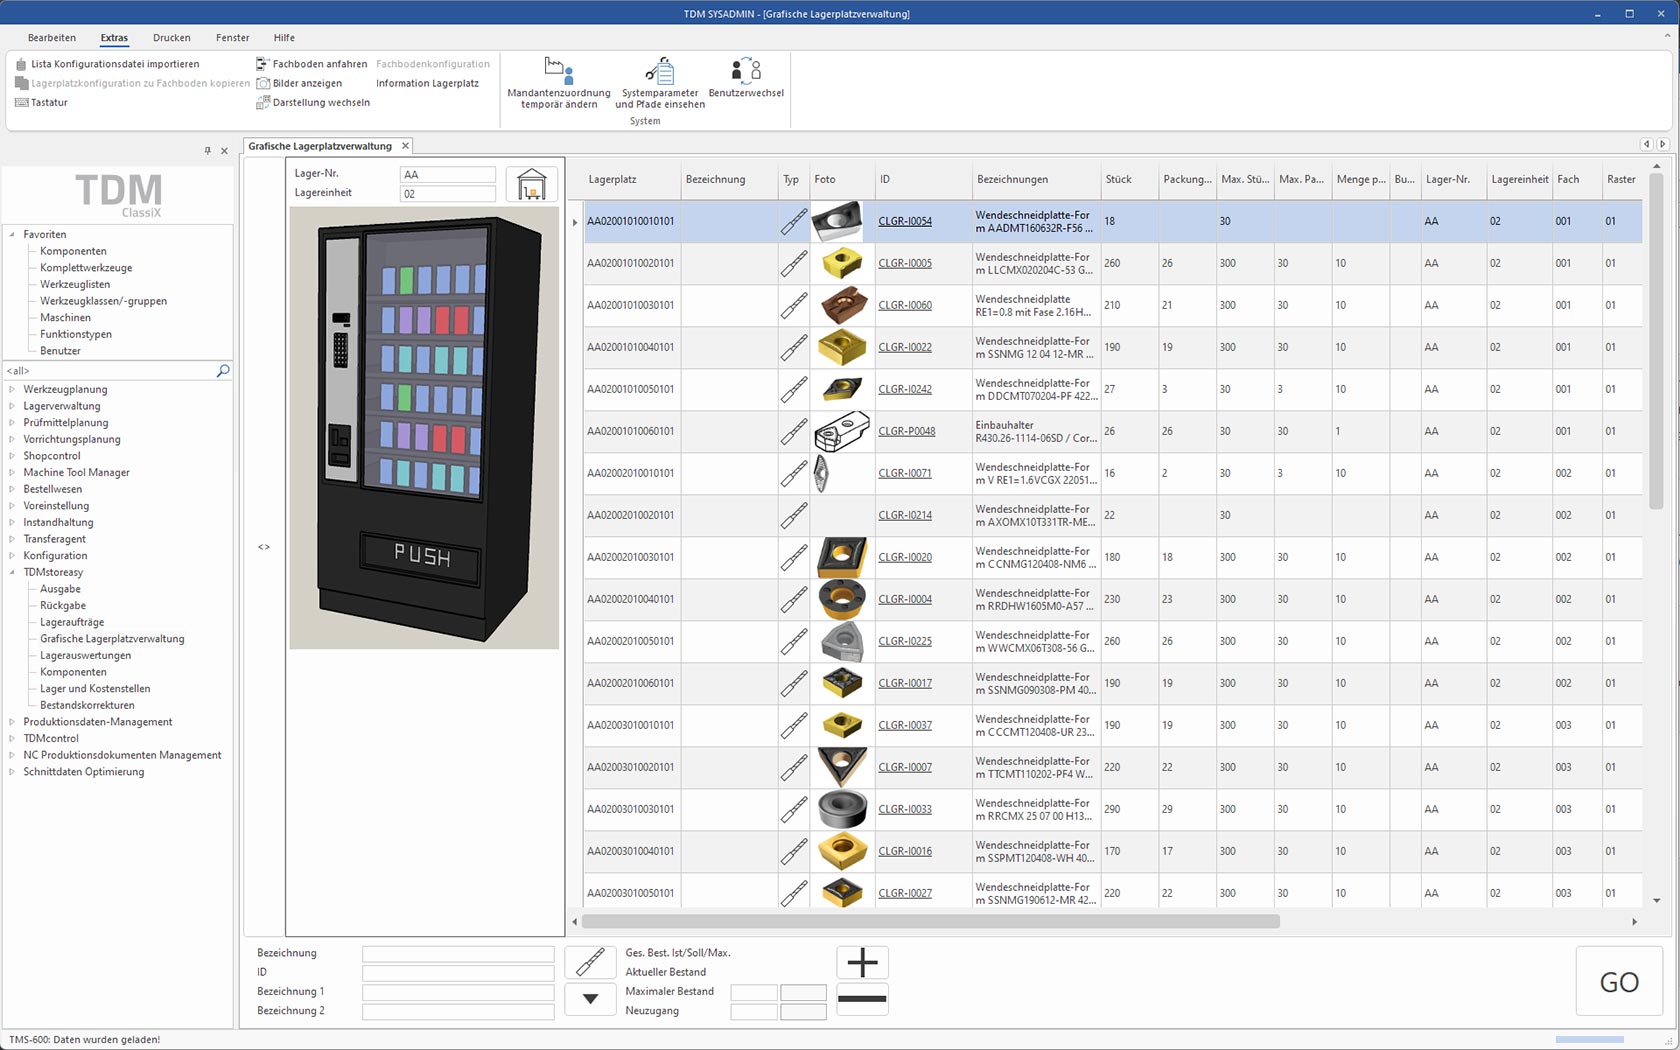1680x1050 pixels.
Task: Click the tool icon button beside Bezeichnung field
Action: click(x=590, y=962)
